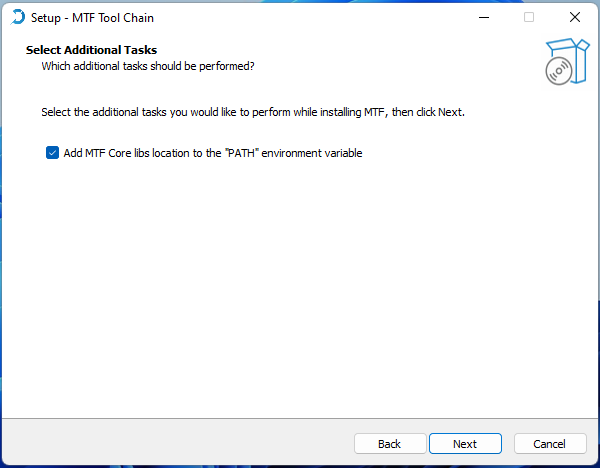The image size is (600, 468).
Task: Go Back to the previous setup step
Action: [389, 443]
